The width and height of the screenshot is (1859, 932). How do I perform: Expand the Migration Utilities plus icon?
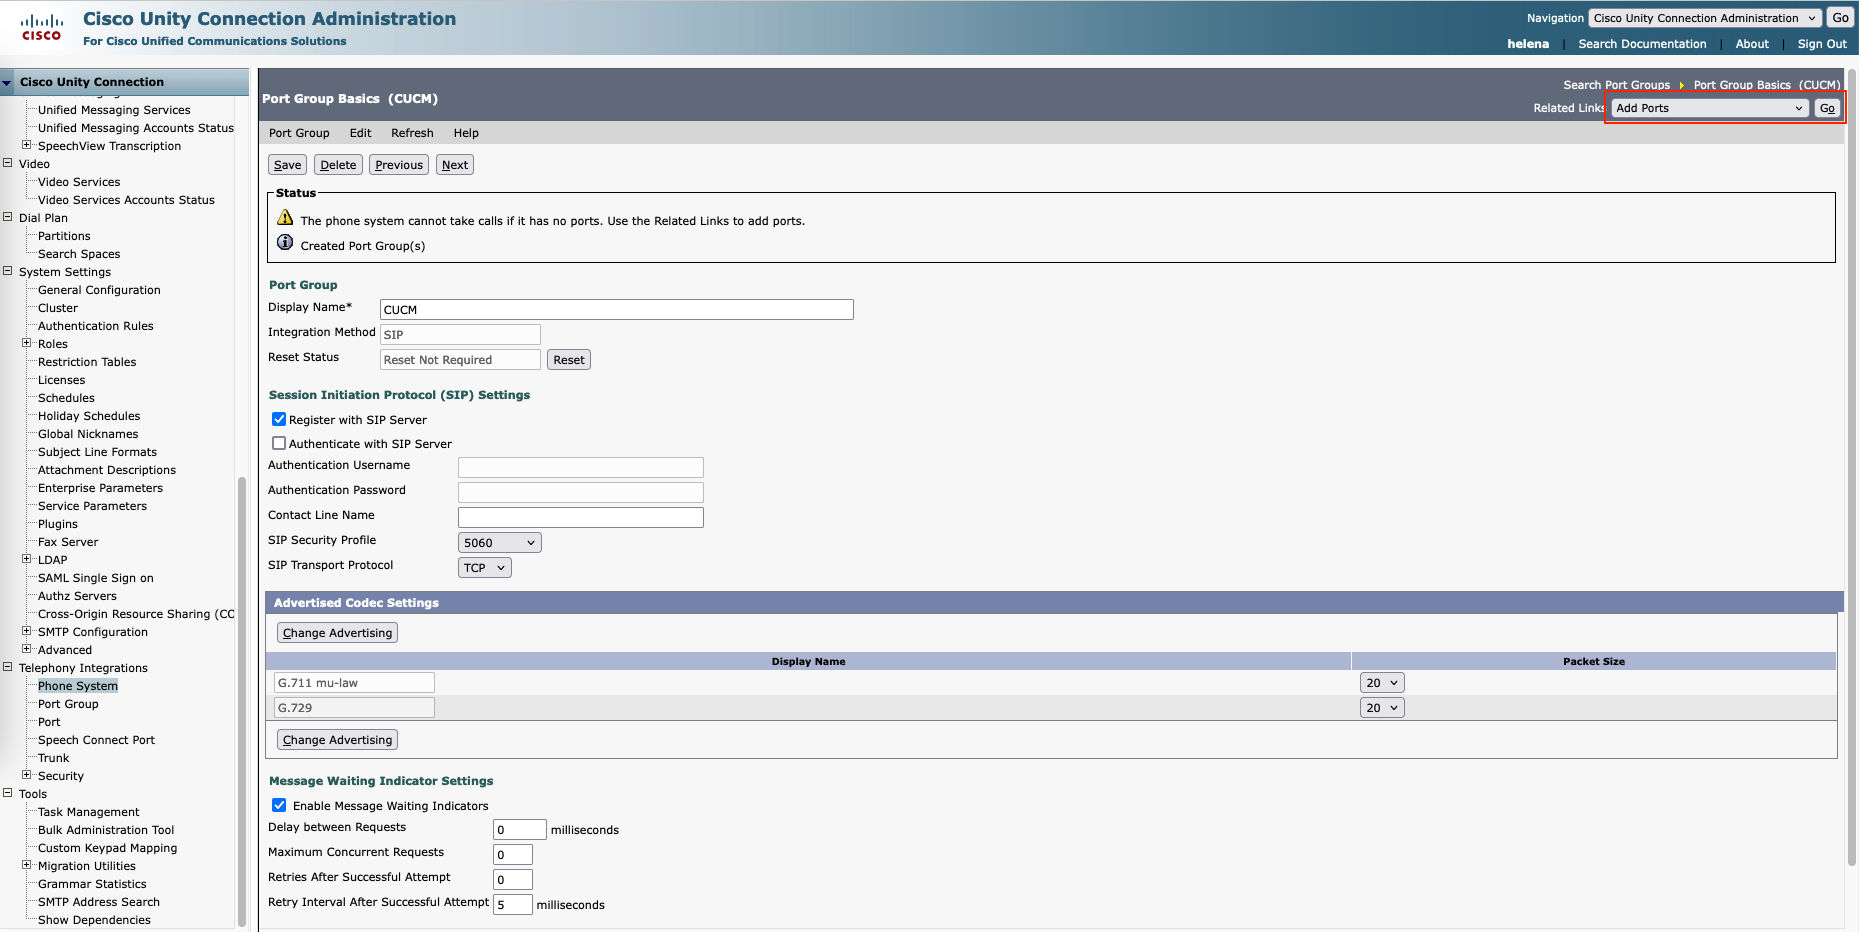pos(27,865)
